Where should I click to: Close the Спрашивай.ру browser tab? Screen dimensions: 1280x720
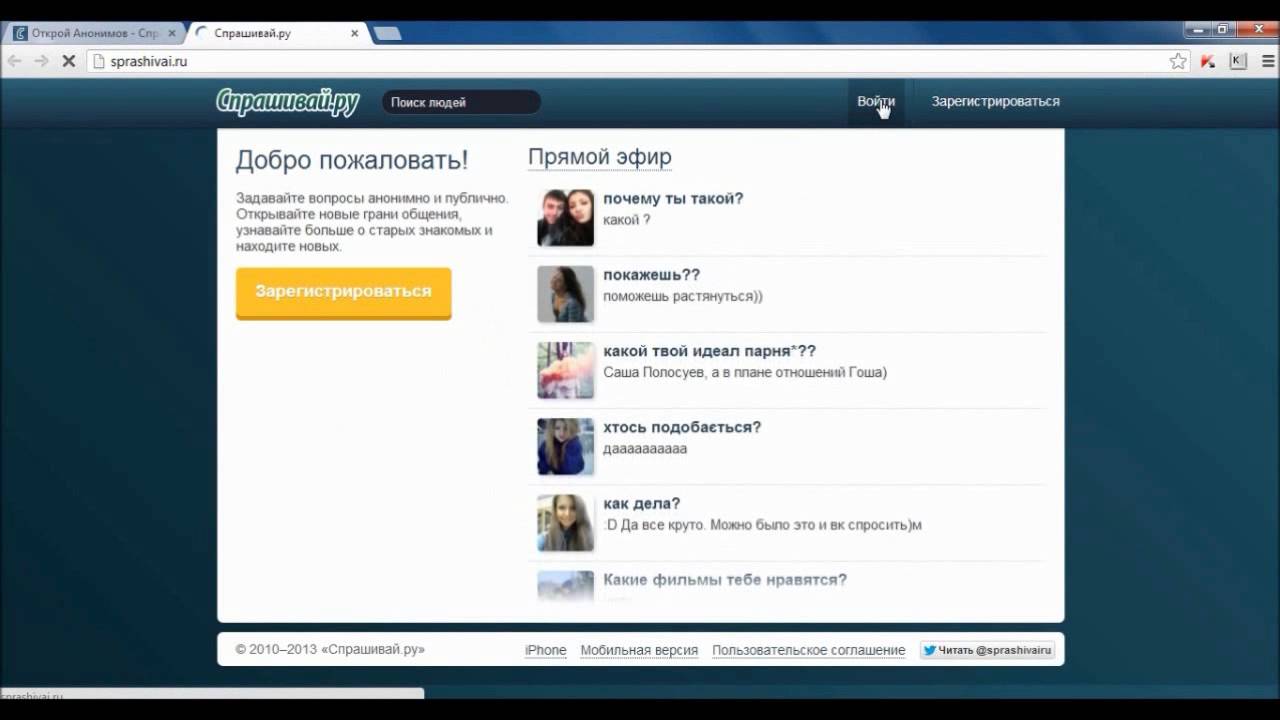[x=354, y=33]
